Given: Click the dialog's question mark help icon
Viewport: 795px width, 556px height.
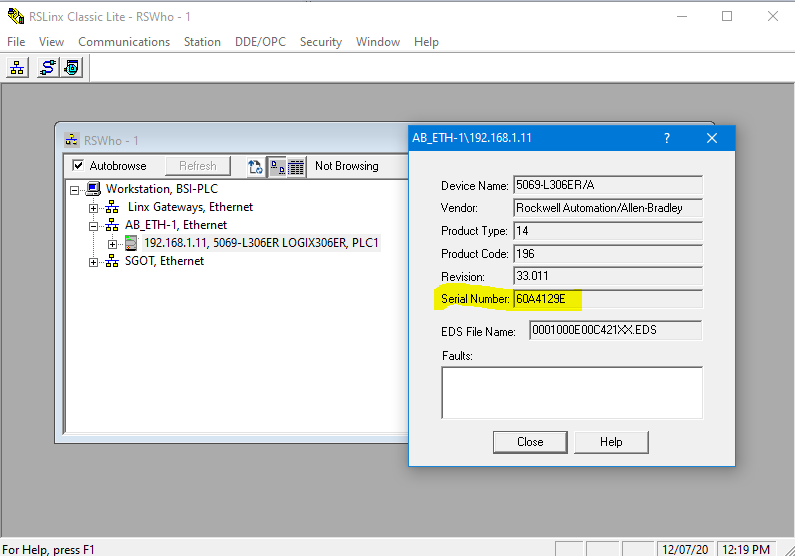Looking at the screenshot, I should pos(667,138).
